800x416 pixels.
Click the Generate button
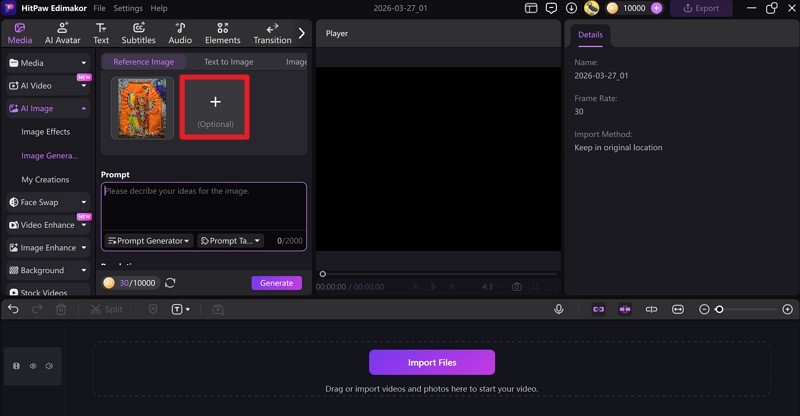tap(276, 283)
